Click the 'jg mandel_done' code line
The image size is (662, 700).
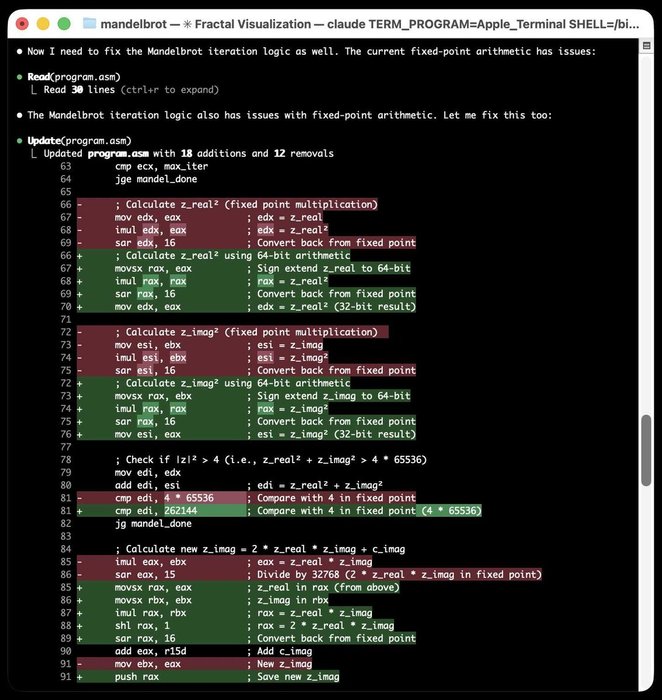pos(153,524)
